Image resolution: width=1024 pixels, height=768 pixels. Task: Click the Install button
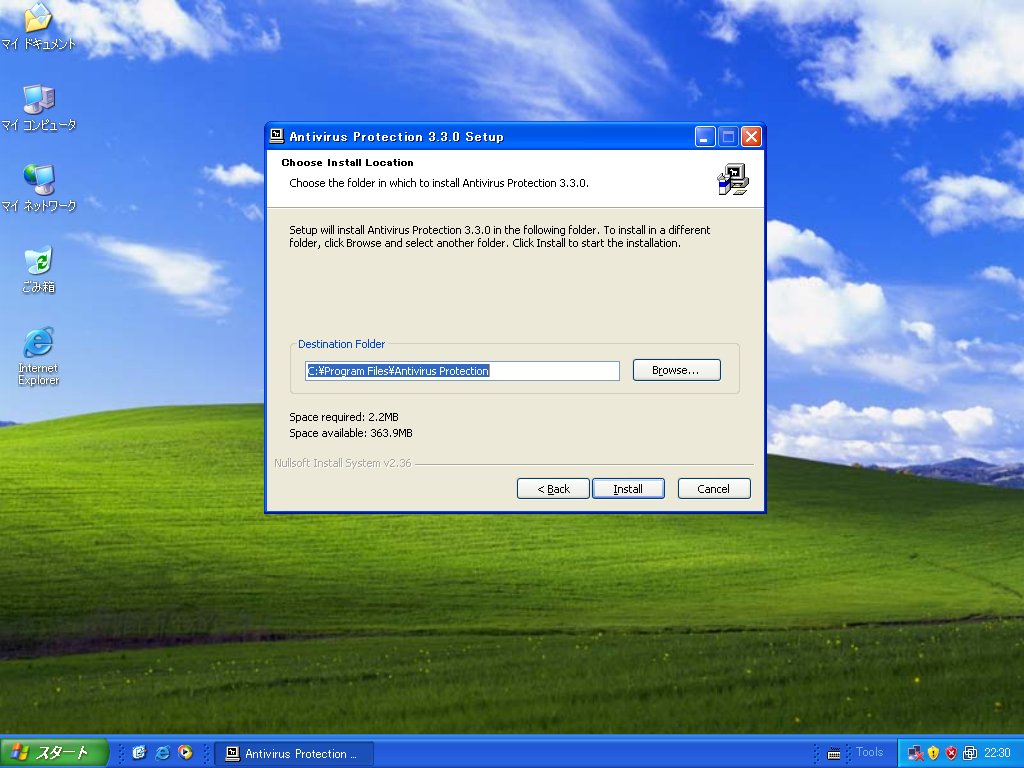pos(628,488)
